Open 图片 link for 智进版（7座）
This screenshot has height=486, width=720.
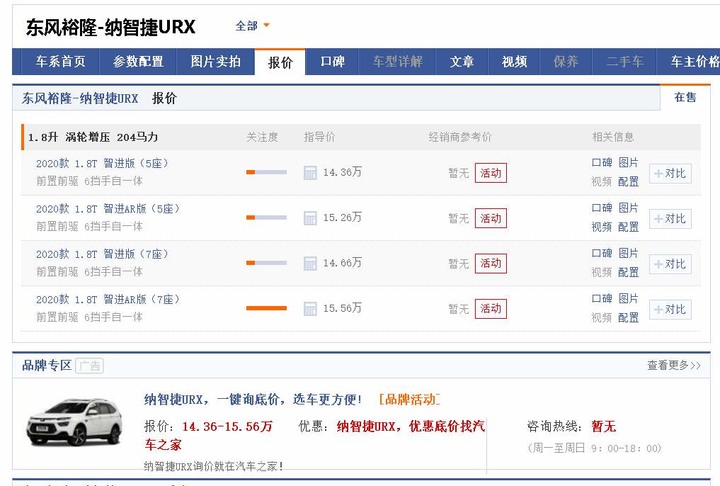click(628, 253)
